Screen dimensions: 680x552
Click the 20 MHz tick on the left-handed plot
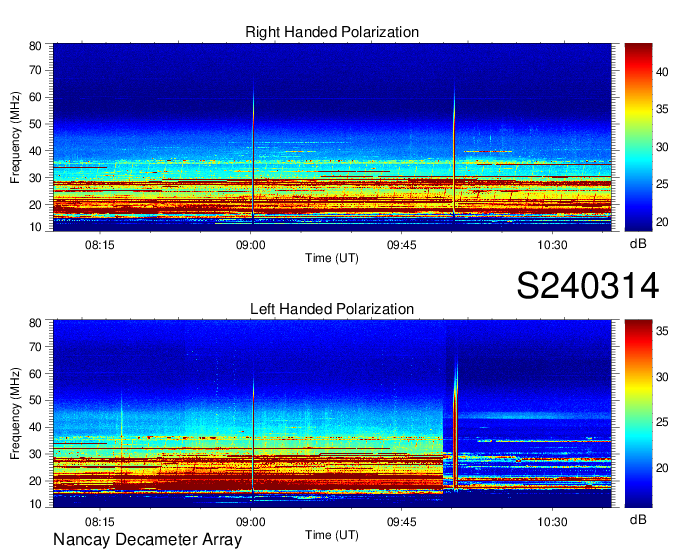point(36,481)
